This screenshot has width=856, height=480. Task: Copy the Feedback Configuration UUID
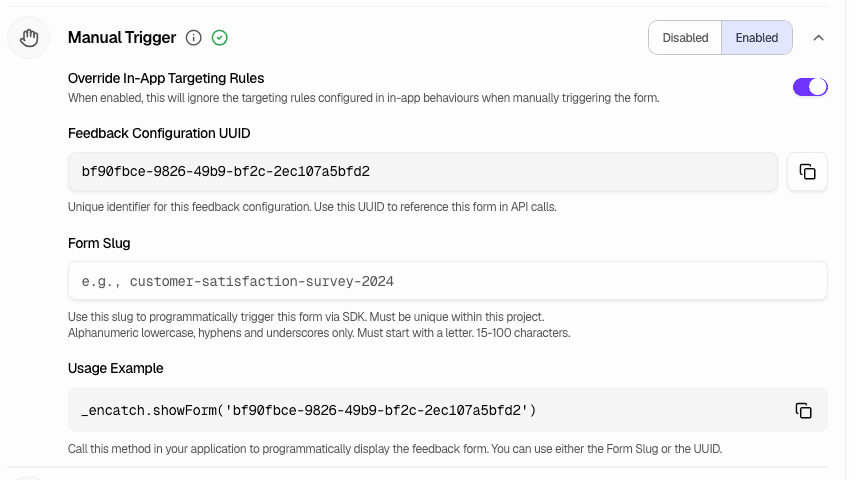pyautogui.click(x=807, y=171)
